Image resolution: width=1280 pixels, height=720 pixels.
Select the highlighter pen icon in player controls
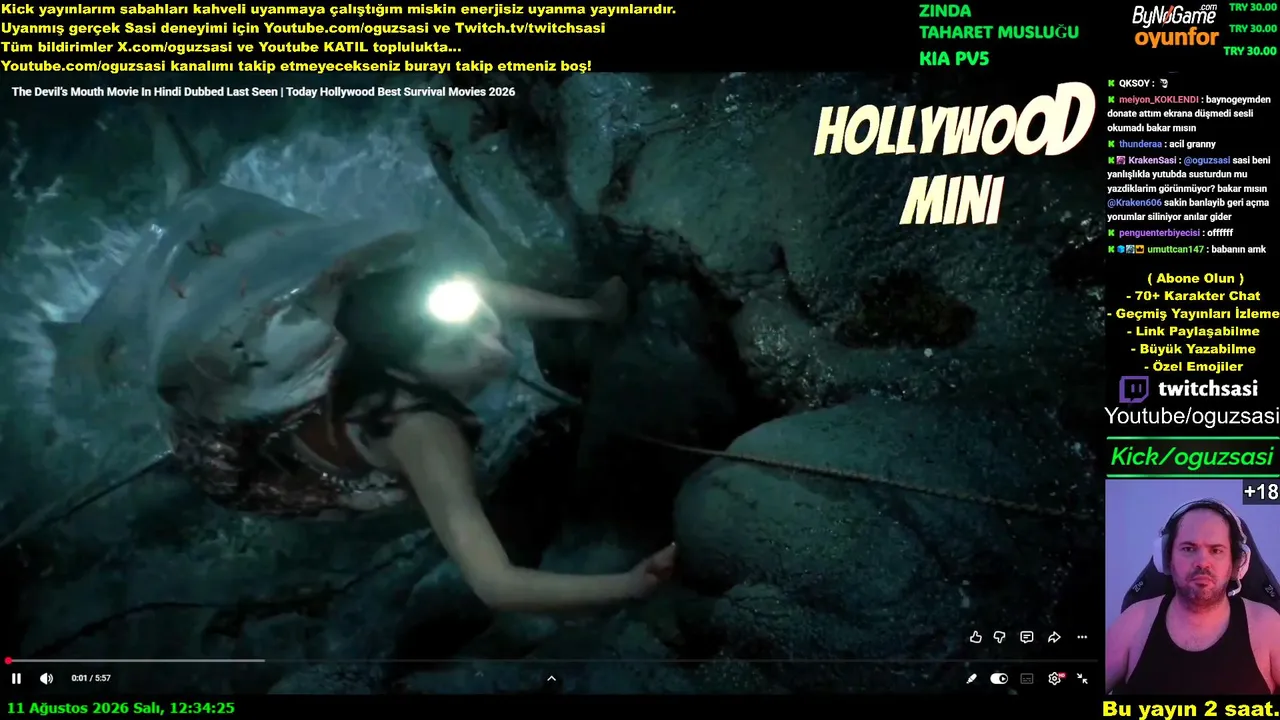click(971, 678)
